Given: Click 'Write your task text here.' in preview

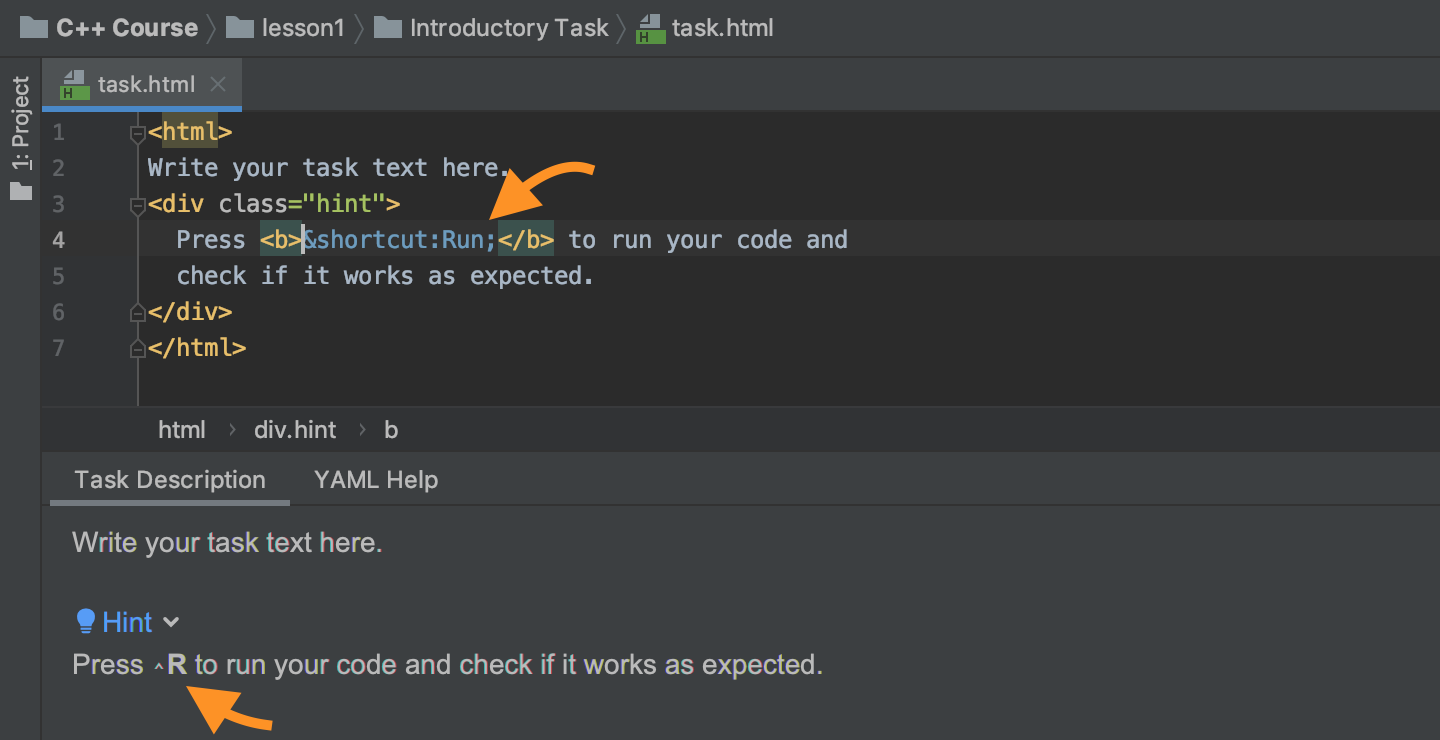Looking at the screenshot, I should click(228, 544).
